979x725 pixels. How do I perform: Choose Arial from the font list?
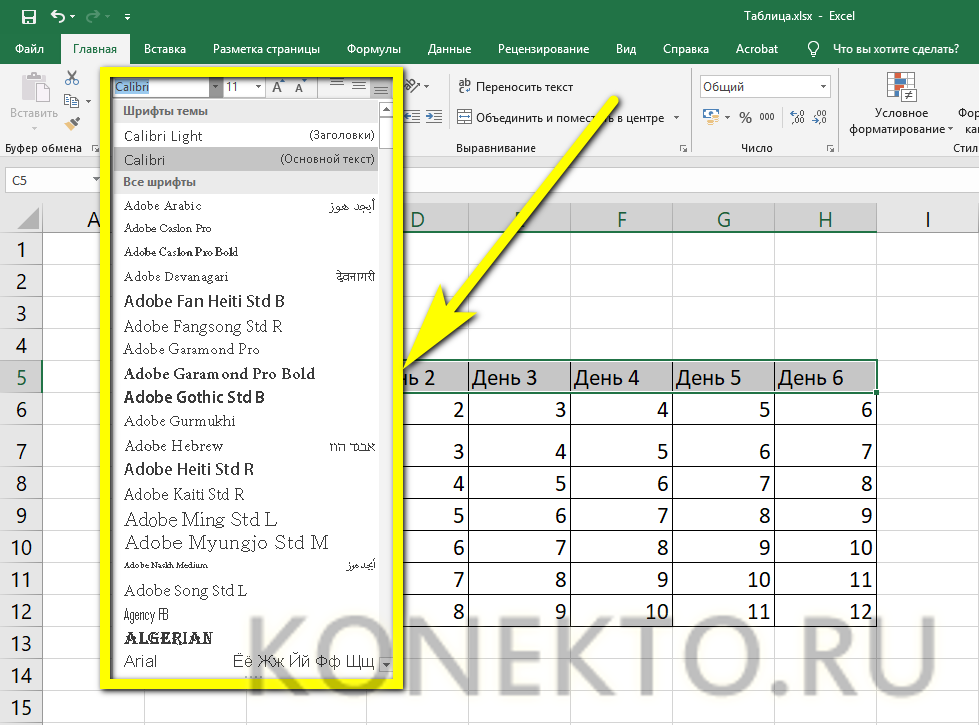141,661
